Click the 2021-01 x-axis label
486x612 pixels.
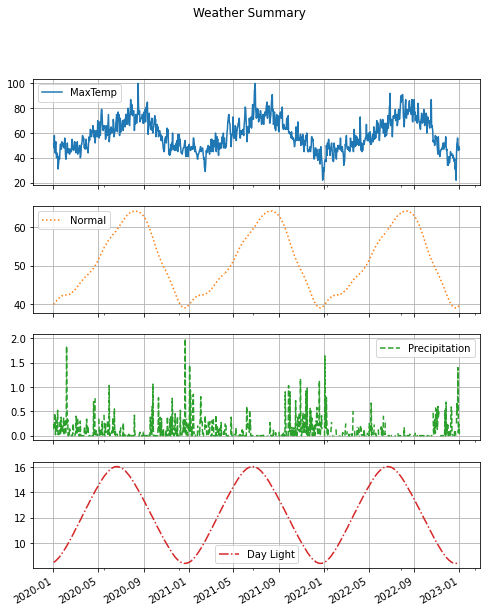169,590
